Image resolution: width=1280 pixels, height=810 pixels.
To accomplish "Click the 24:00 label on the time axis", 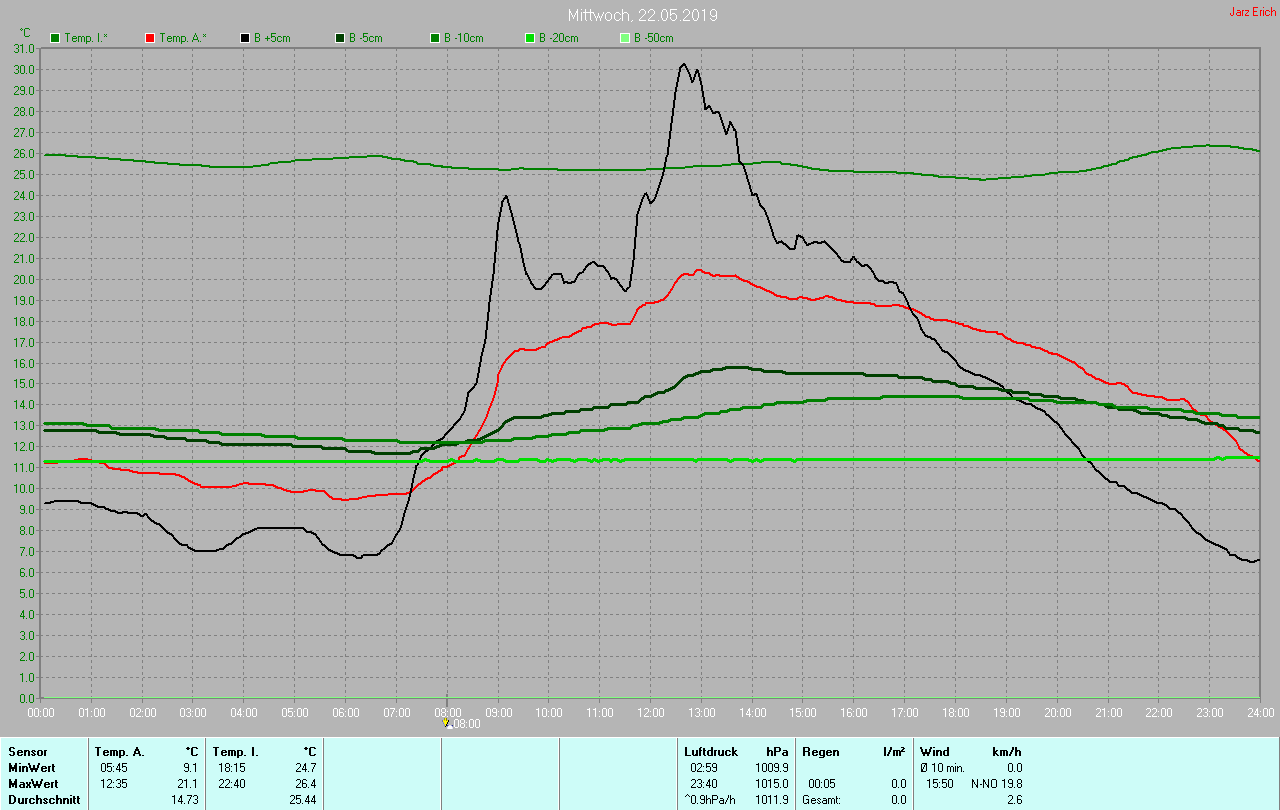I will coord(1260,712).
